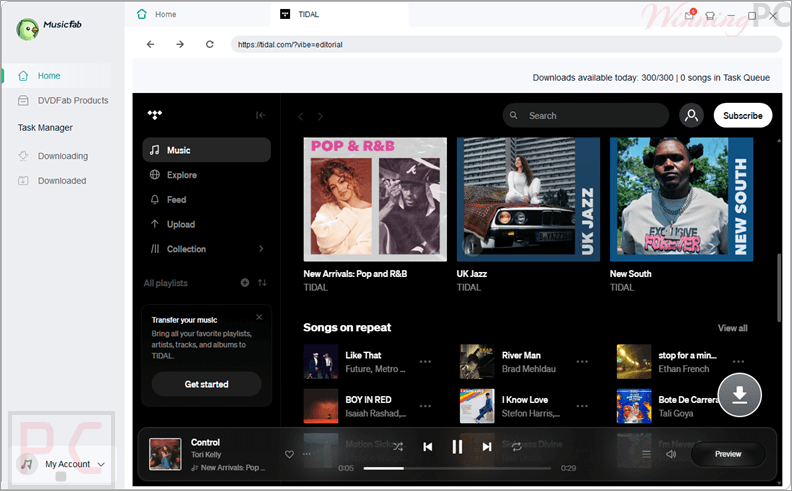Click TIDAL's in-page forward chevron
Viewport: 792px width, 491px height.
pyautogui.click(x=320, y=116)
